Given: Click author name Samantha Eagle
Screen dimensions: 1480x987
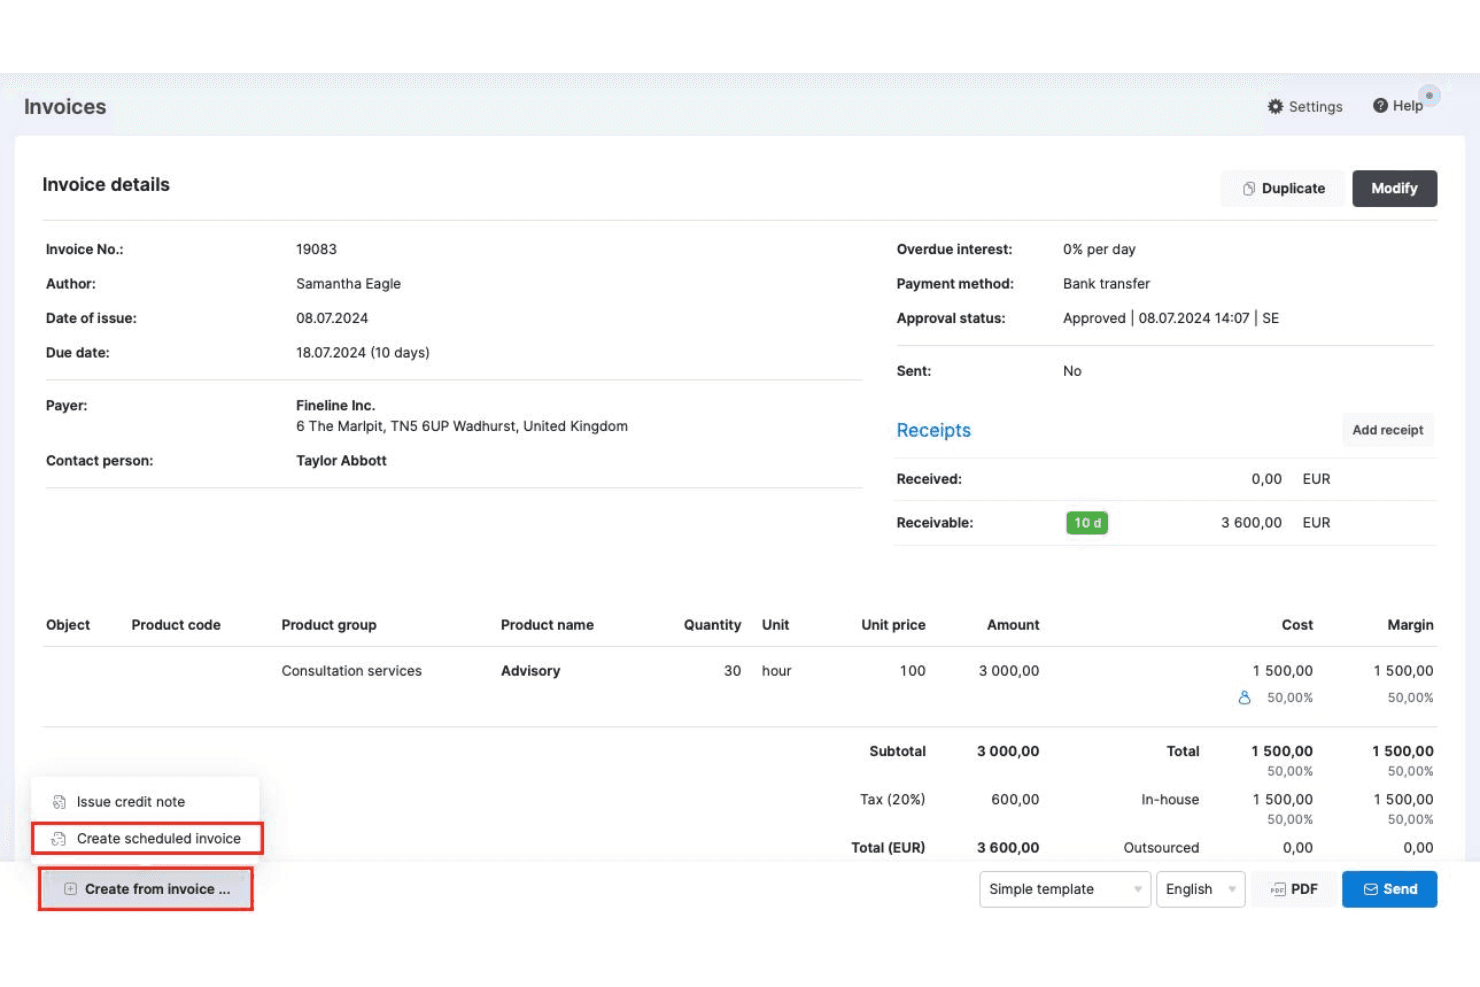Looking at the screenshot, I should pyautogui.click(x=348, y=284).
